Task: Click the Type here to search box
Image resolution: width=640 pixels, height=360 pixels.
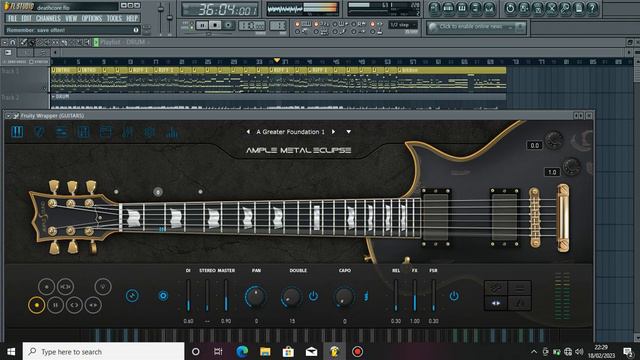Action: 103,351
